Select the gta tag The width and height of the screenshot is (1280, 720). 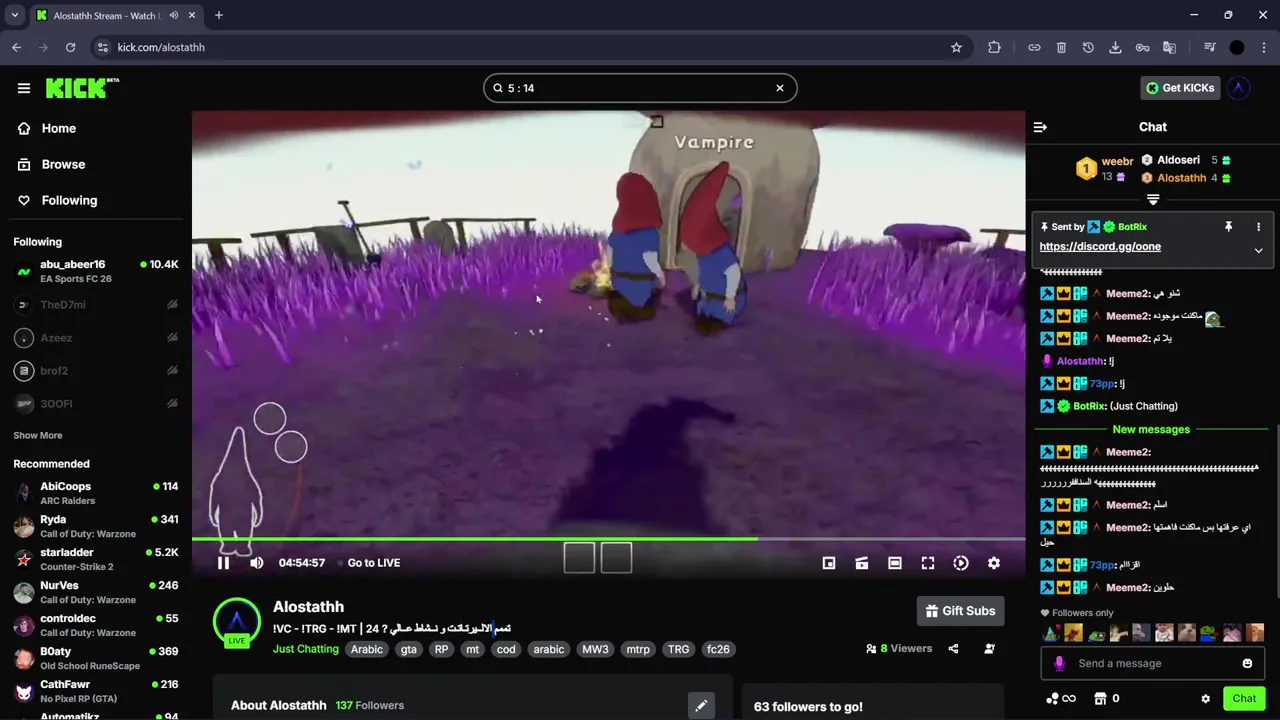[408, 649]
